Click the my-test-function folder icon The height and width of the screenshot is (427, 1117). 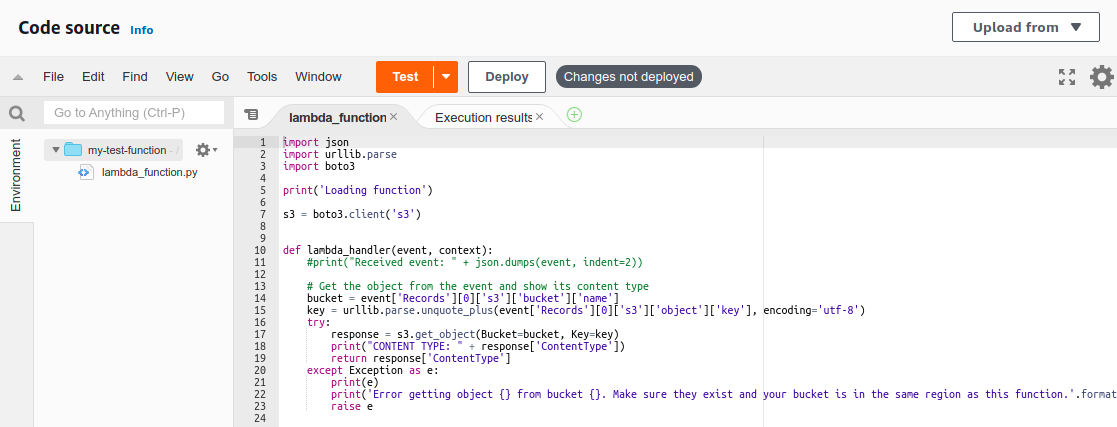coord(73,150)
